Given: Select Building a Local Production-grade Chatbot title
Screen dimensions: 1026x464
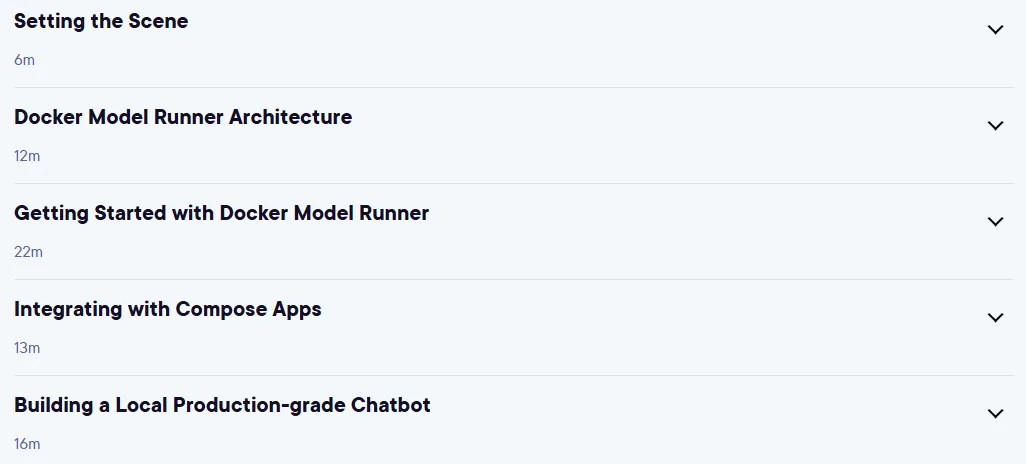Looking at the screenshot, I should 222,405.
